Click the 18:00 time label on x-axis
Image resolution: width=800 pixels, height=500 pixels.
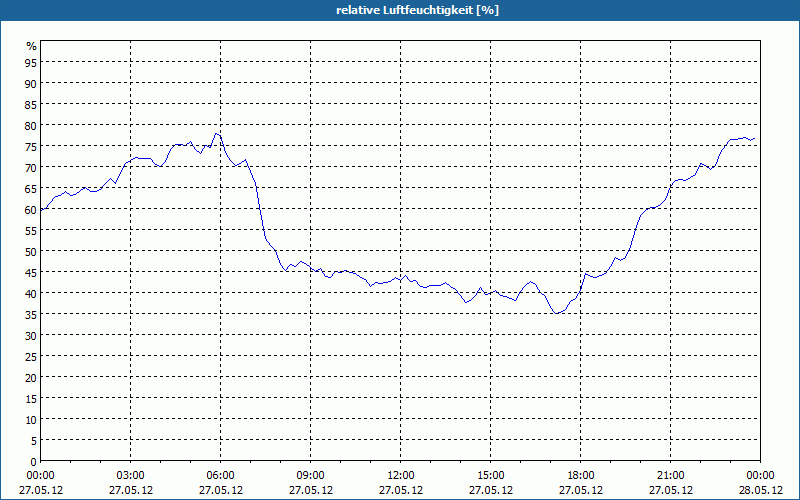581,476
